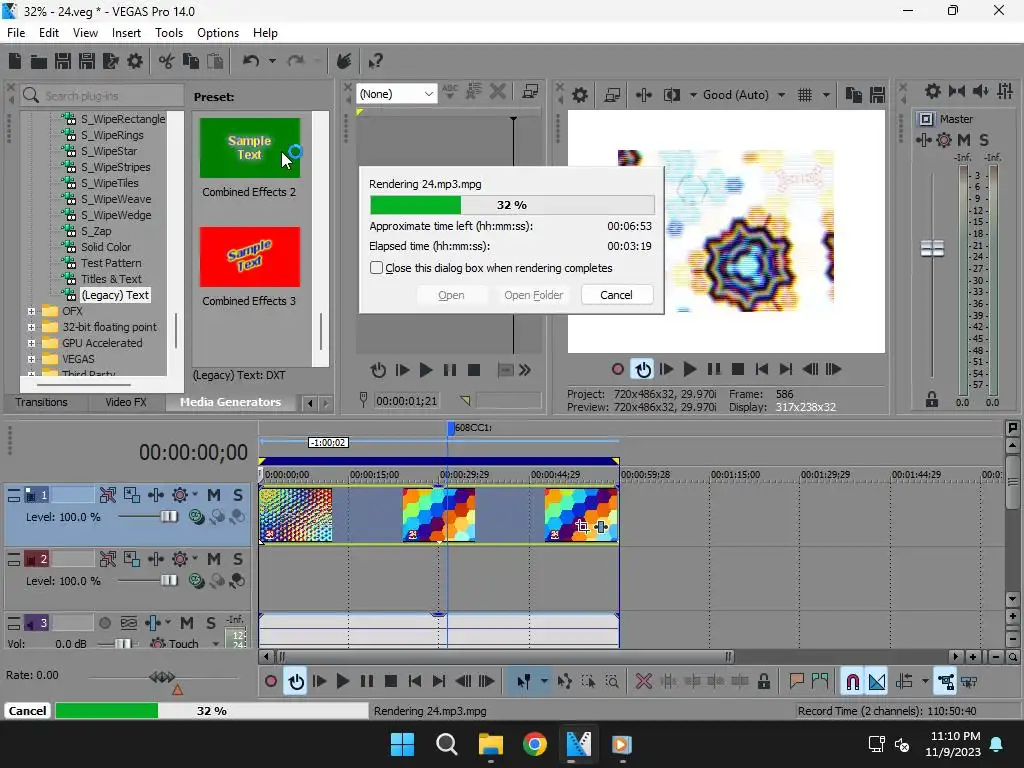Click the Record button on timeline transport
Image resolution: width=1024 pixels, height=768 pixels.
[x=270, y=682]
